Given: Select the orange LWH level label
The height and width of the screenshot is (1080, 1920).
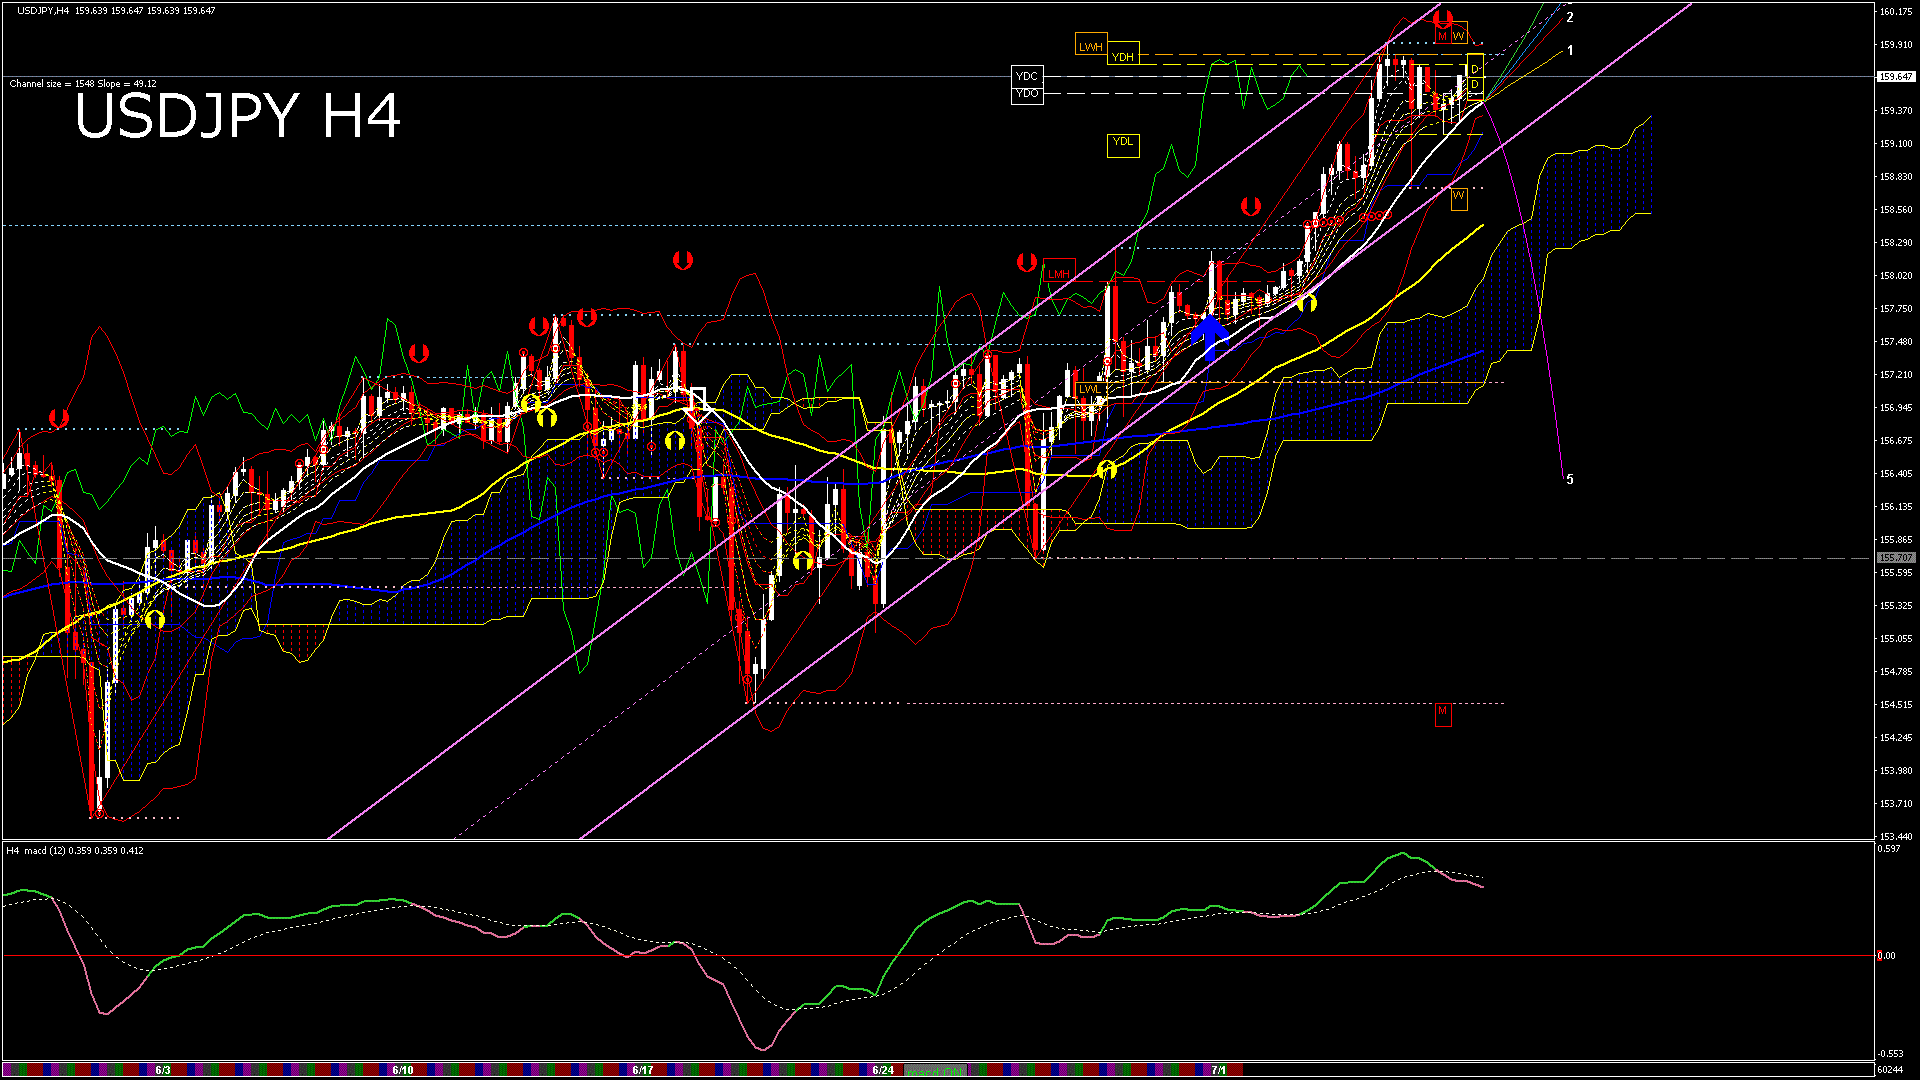Looking at the screenshot, I should tap(1091, 46).
